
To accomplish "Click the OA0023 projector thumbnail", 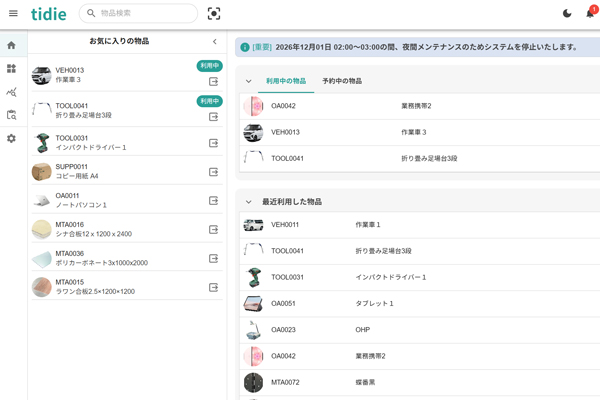I will (x=253, y=330).
